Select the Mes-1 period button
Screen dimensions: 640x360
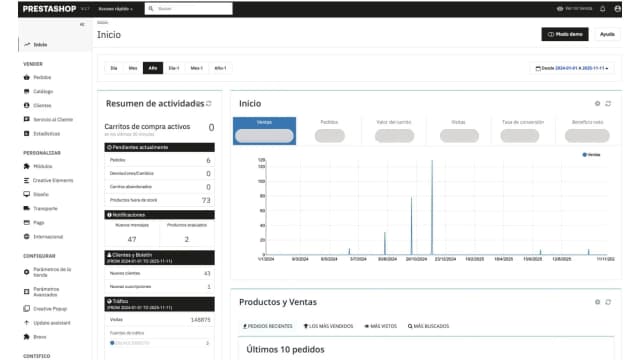point(197,68)
